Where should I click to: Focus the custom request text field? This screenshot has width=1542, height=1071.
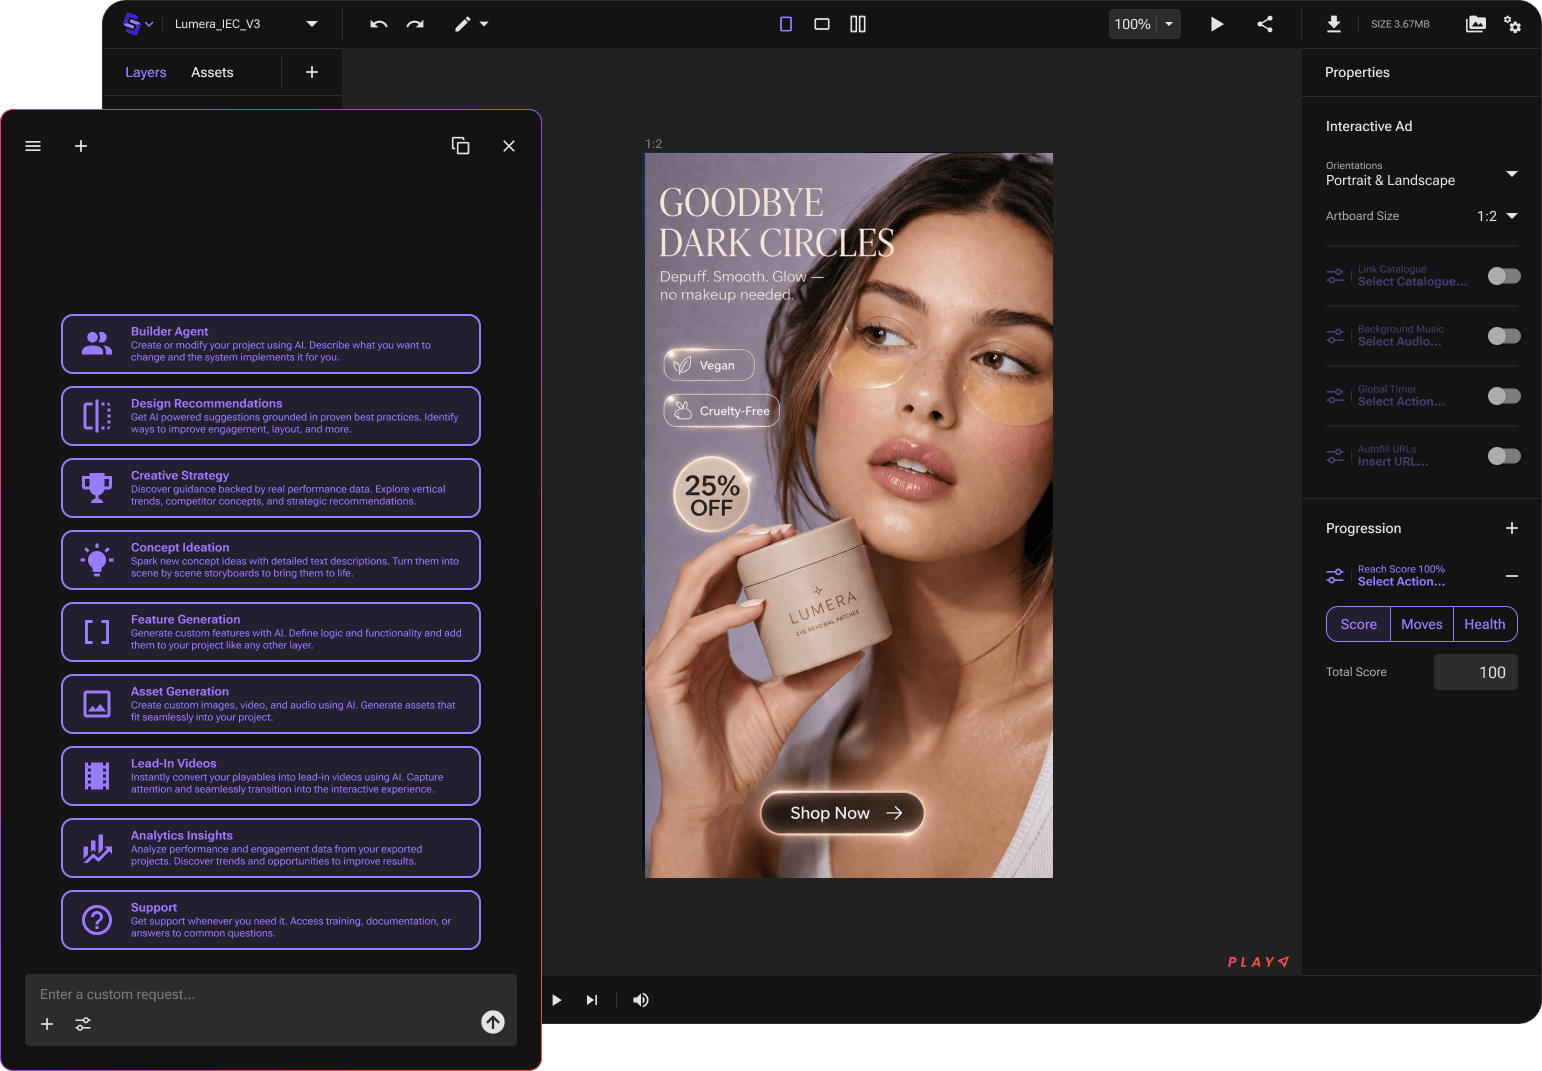point(271,994)
